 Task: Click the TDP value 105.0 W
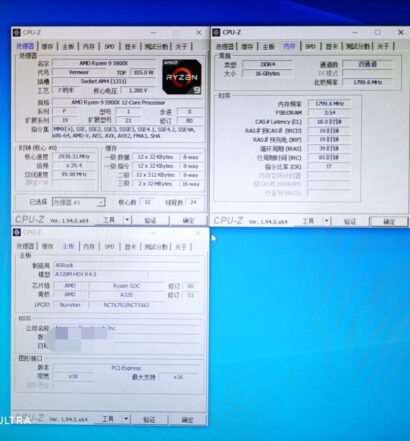(x=143, y=72)
